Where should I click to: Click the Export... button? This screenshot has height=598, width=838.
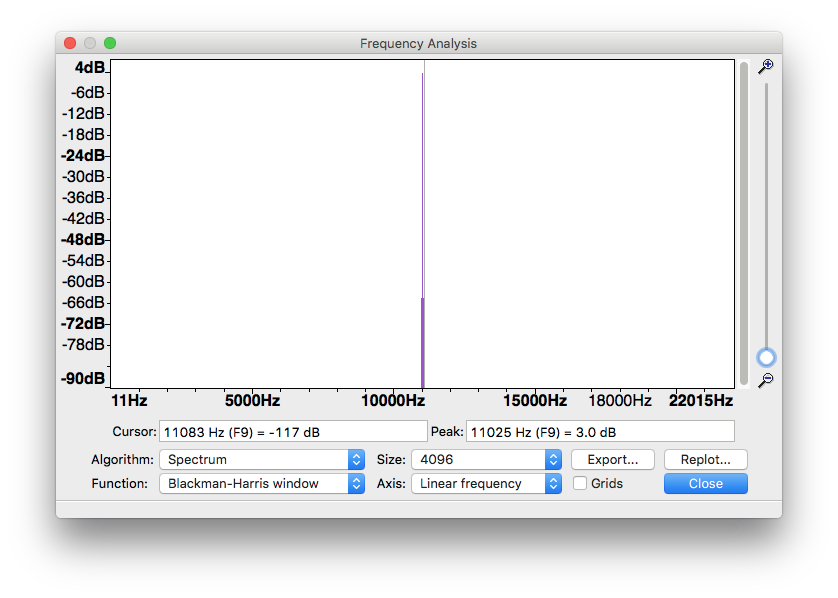pyautogui.click(x=612, y=460)
